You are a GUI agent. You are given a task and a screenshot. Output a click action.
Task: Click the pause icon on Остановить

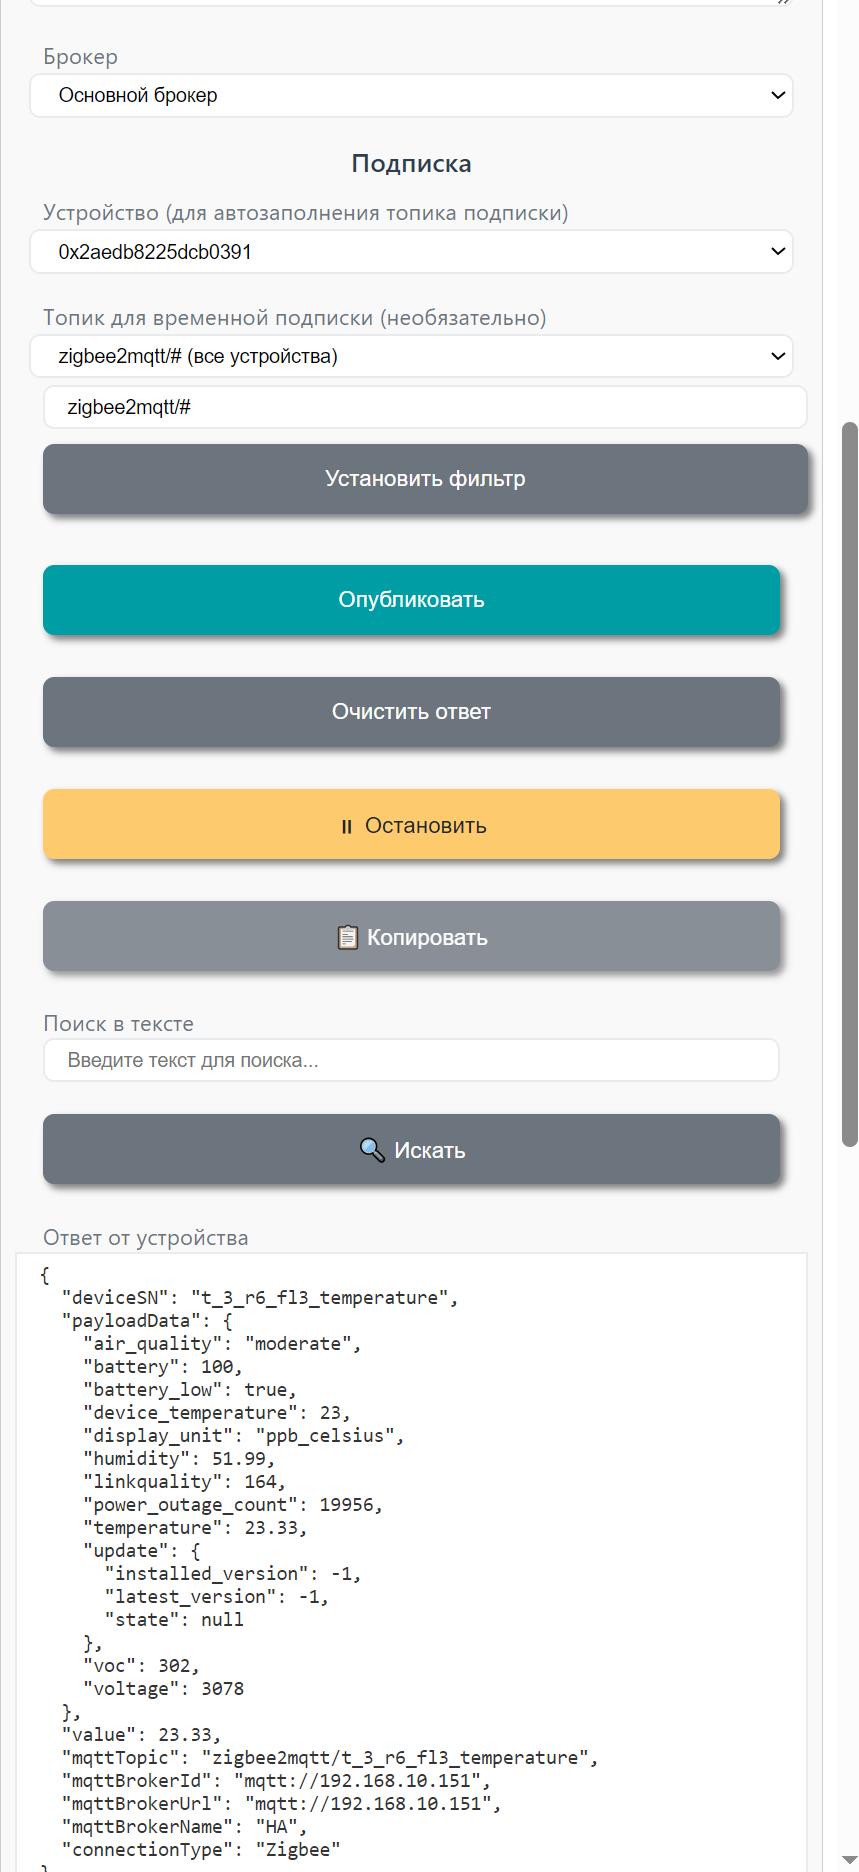click(346, 826)
